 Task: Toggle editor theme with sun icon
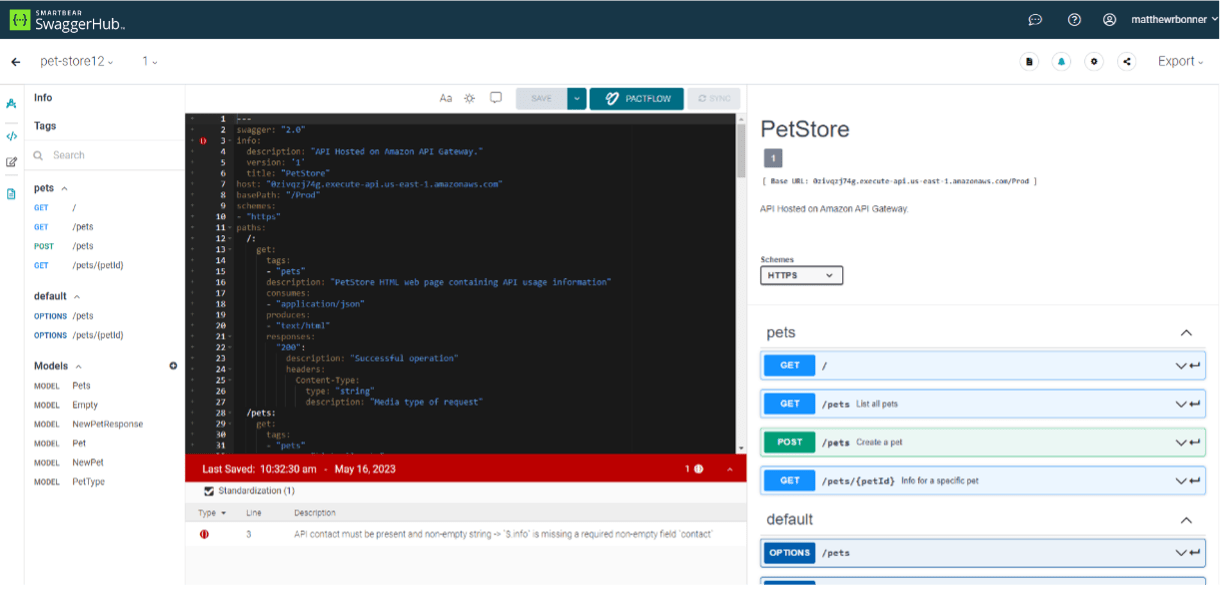point(470,98)
